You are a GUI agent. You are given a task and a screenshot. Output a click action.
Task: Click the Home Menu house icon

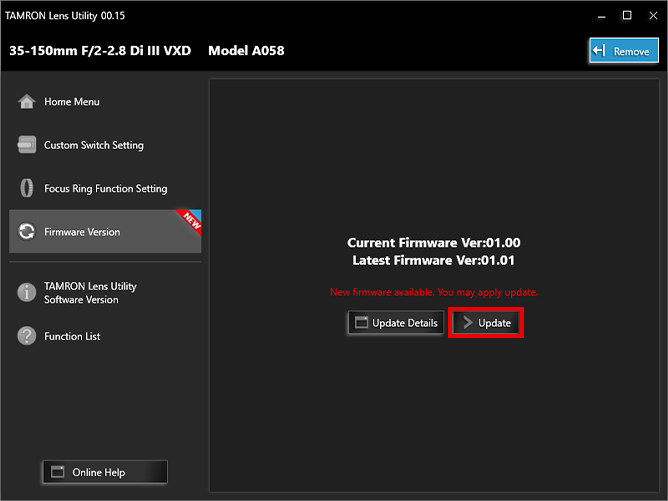pyautogui.click(x=26, y=101)
